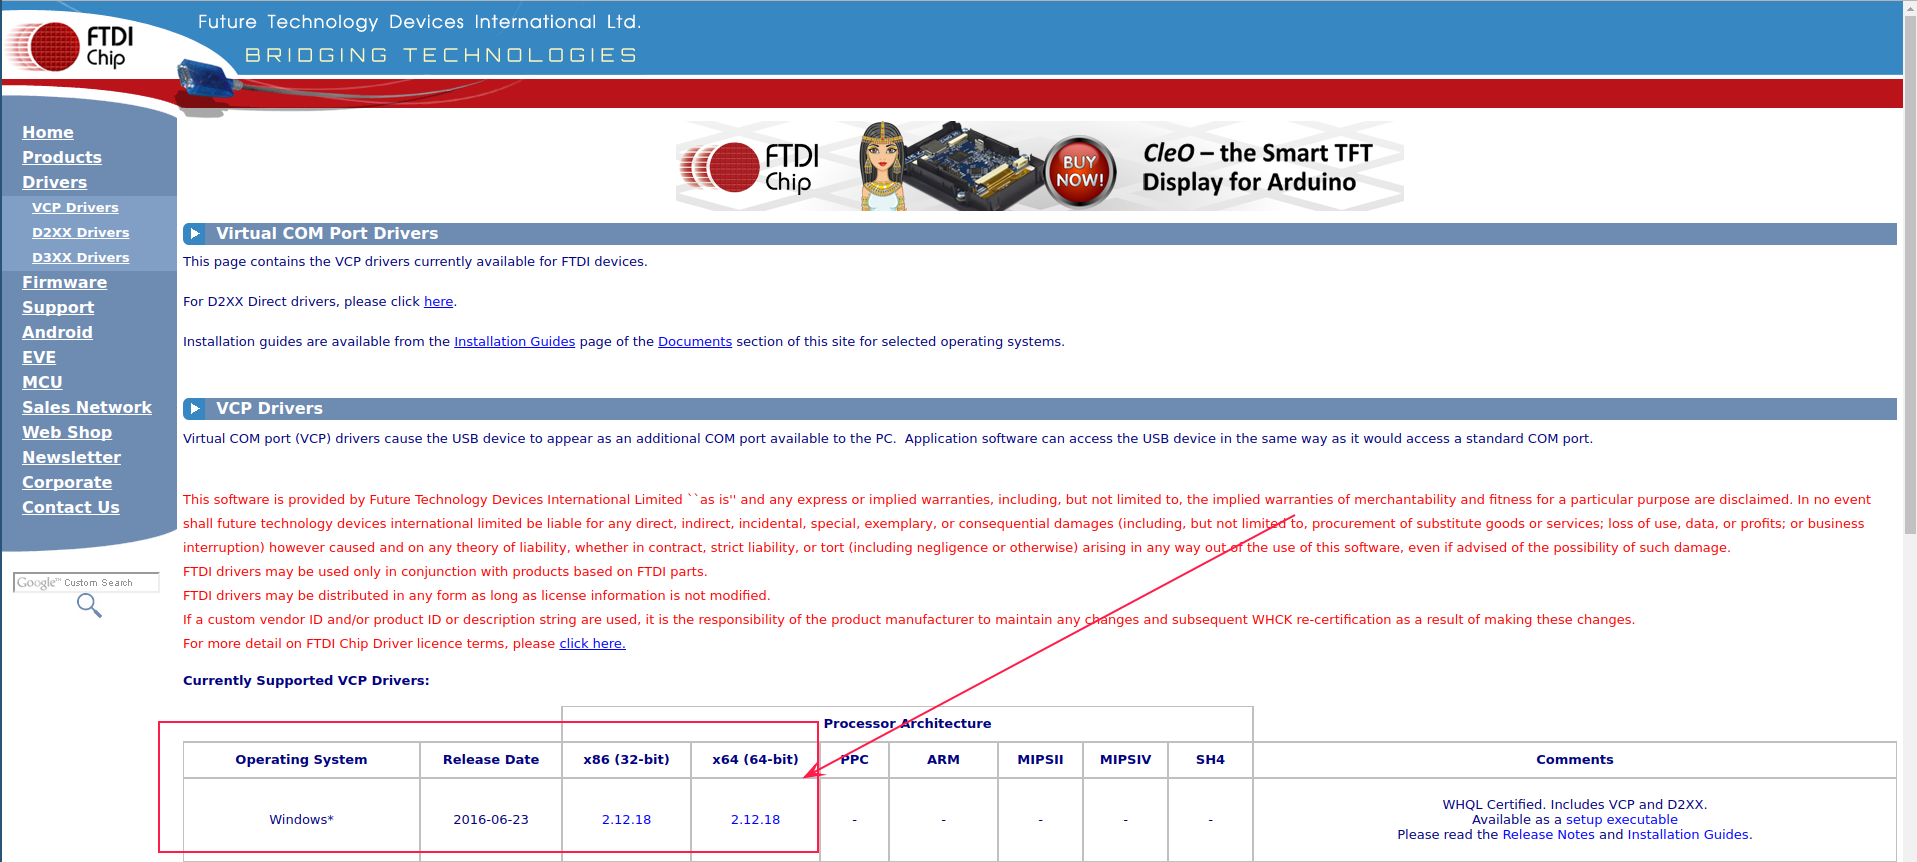Viewport: 1917px width, 862px height.
Task: Click the Release Date column header
Action: pyautogui.click(x=491, y=759)
